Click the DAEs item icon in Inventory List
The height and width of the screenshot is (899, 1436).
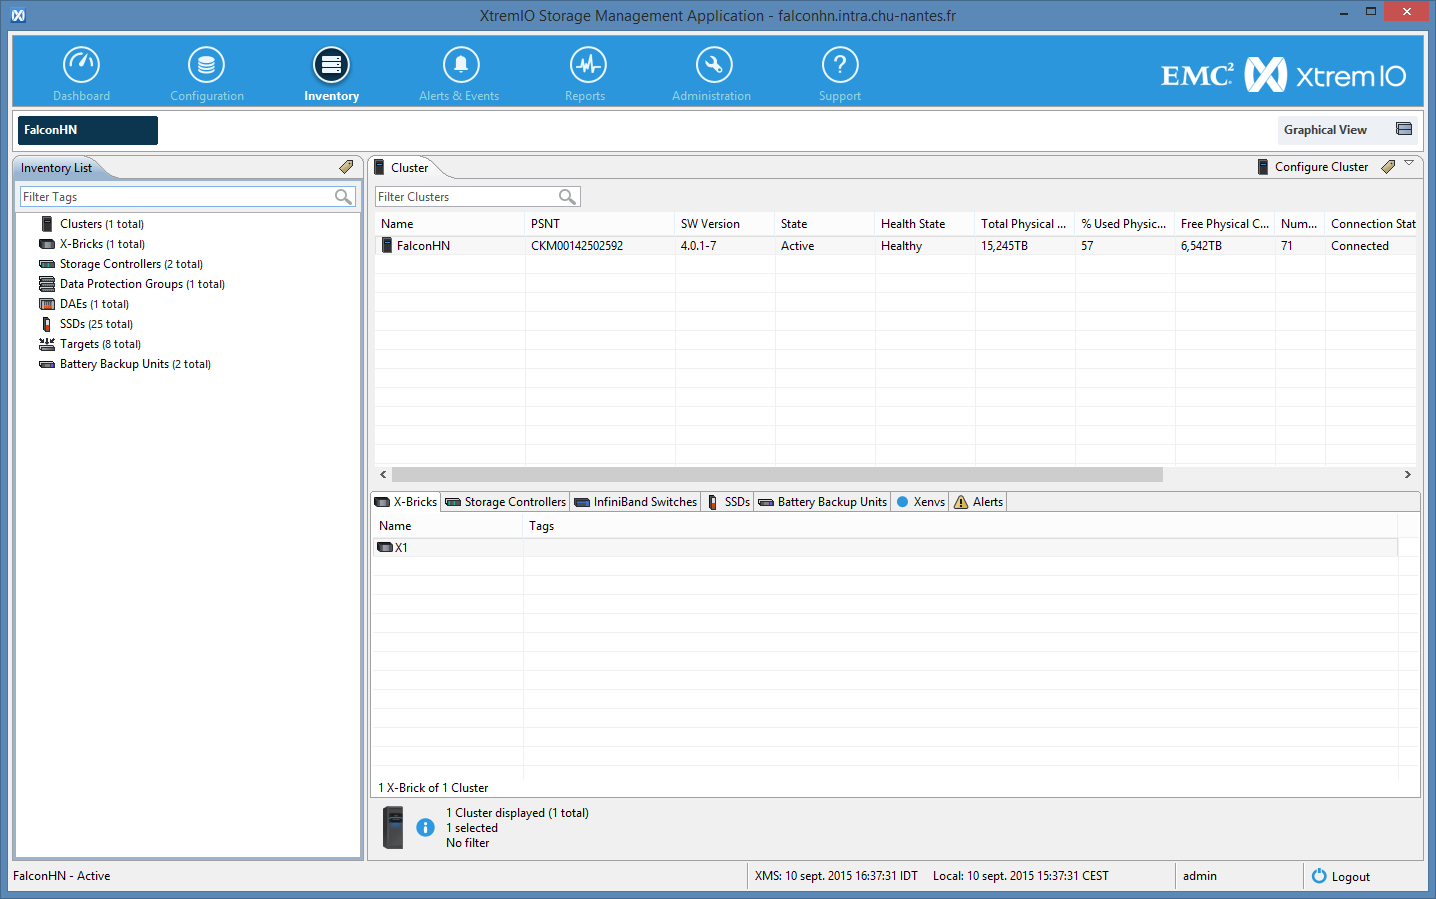[x=47, y=304]
